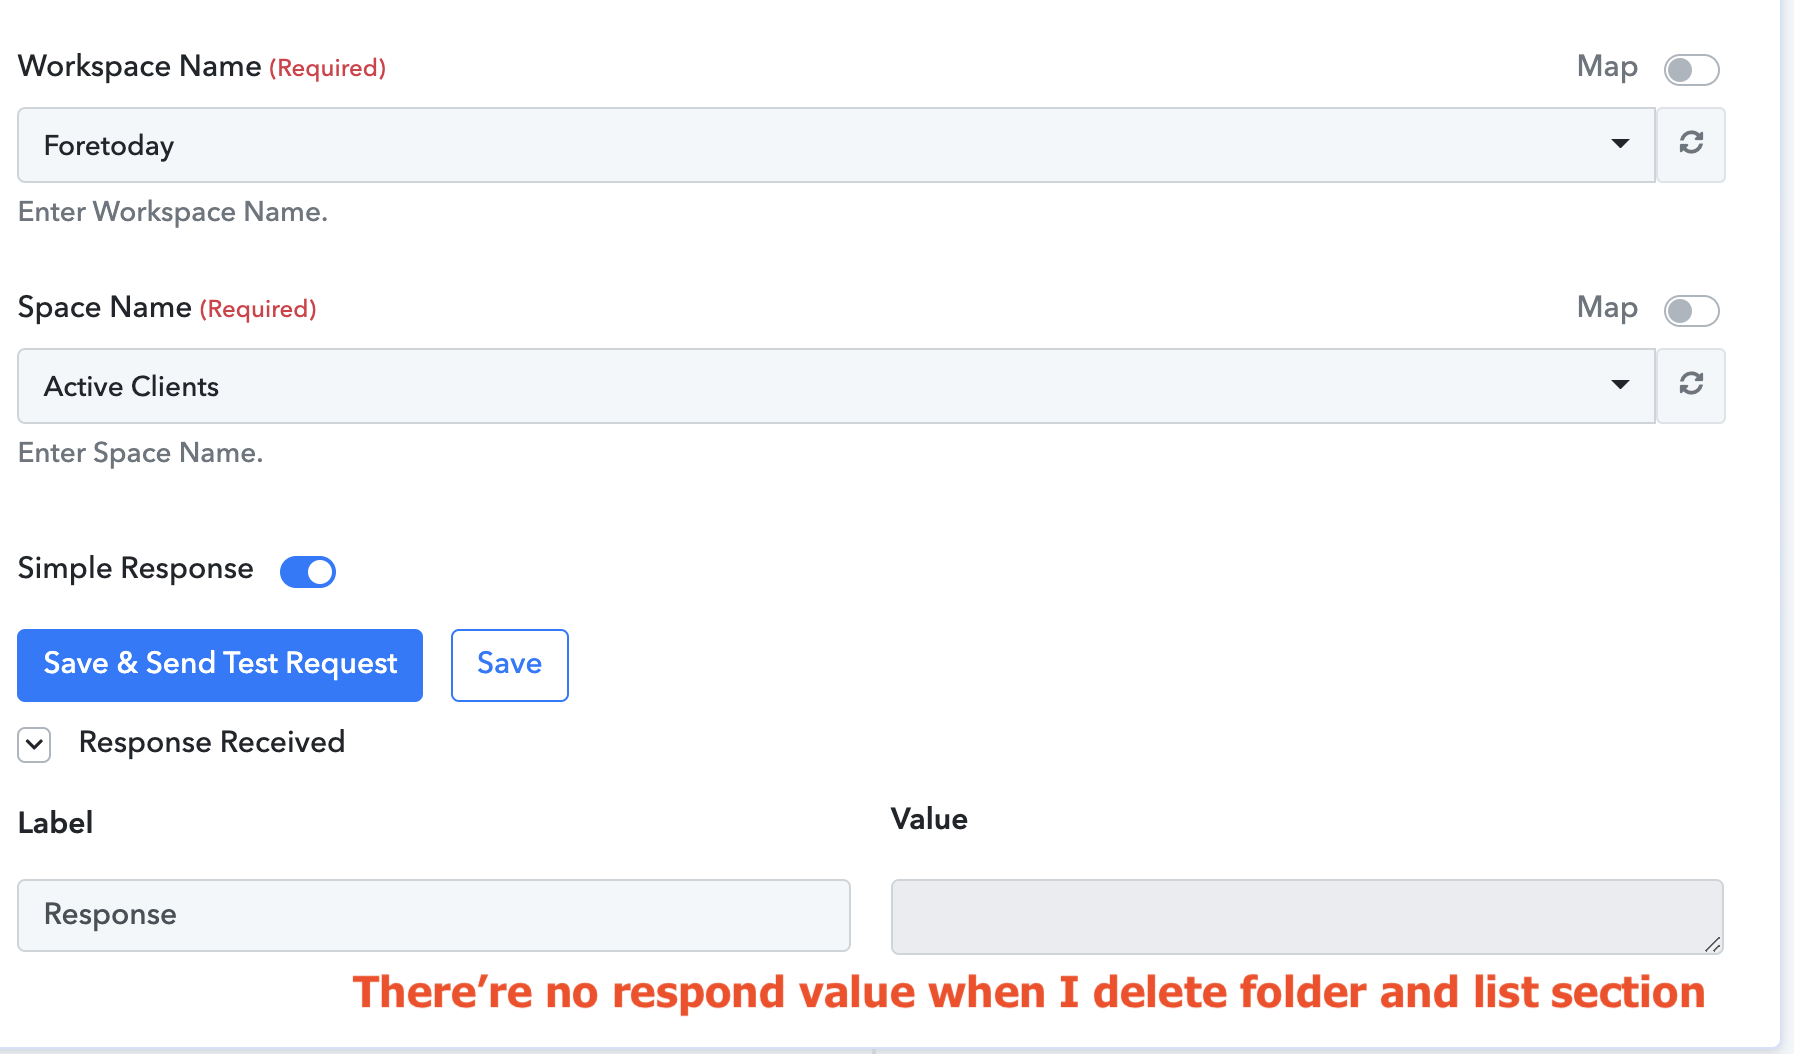Click the Value textarea resize grip
Viewport: 1794px width, 1054px height.
pos(1712,943)
